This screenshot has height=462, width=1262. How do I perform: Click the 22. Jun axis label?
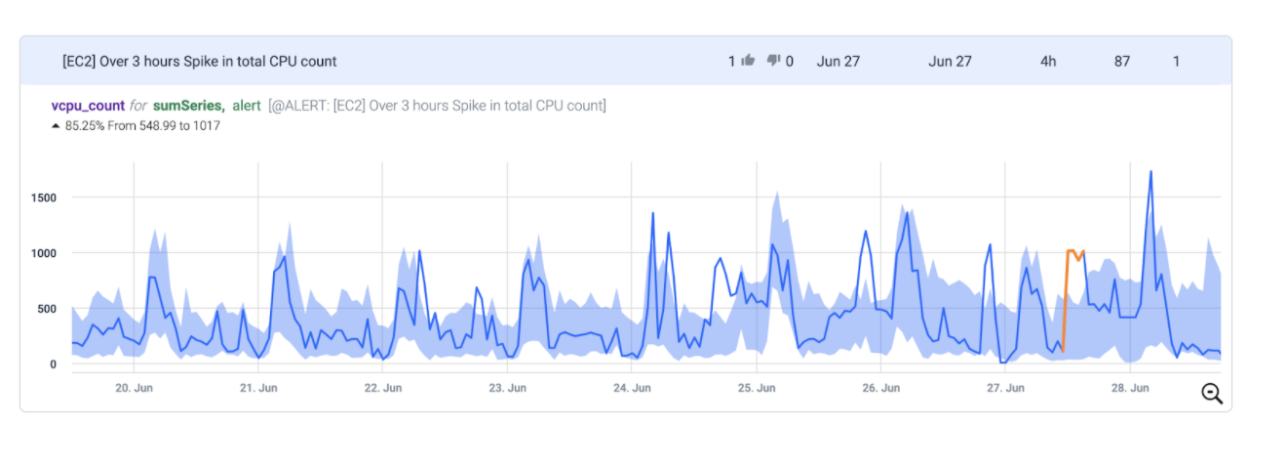(383, 387)
